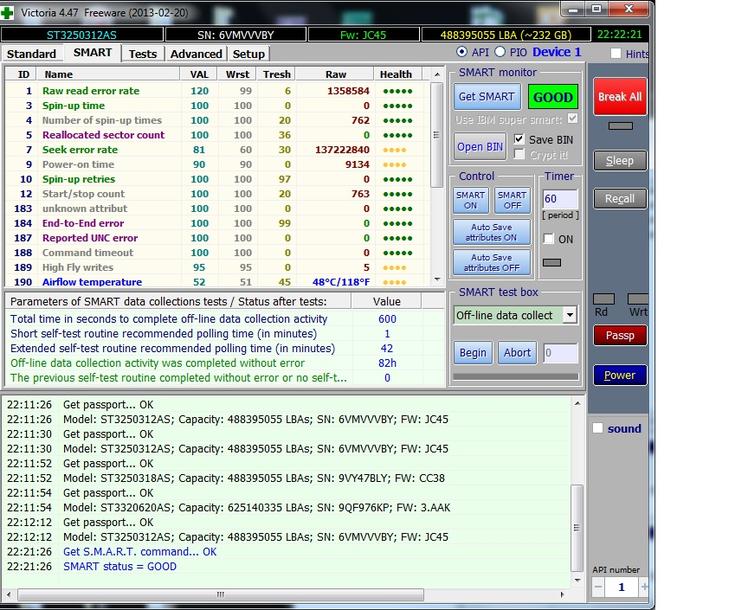Click the SMART test progress bar
This screenshot has height=610, width=748.
click(515, 377)
